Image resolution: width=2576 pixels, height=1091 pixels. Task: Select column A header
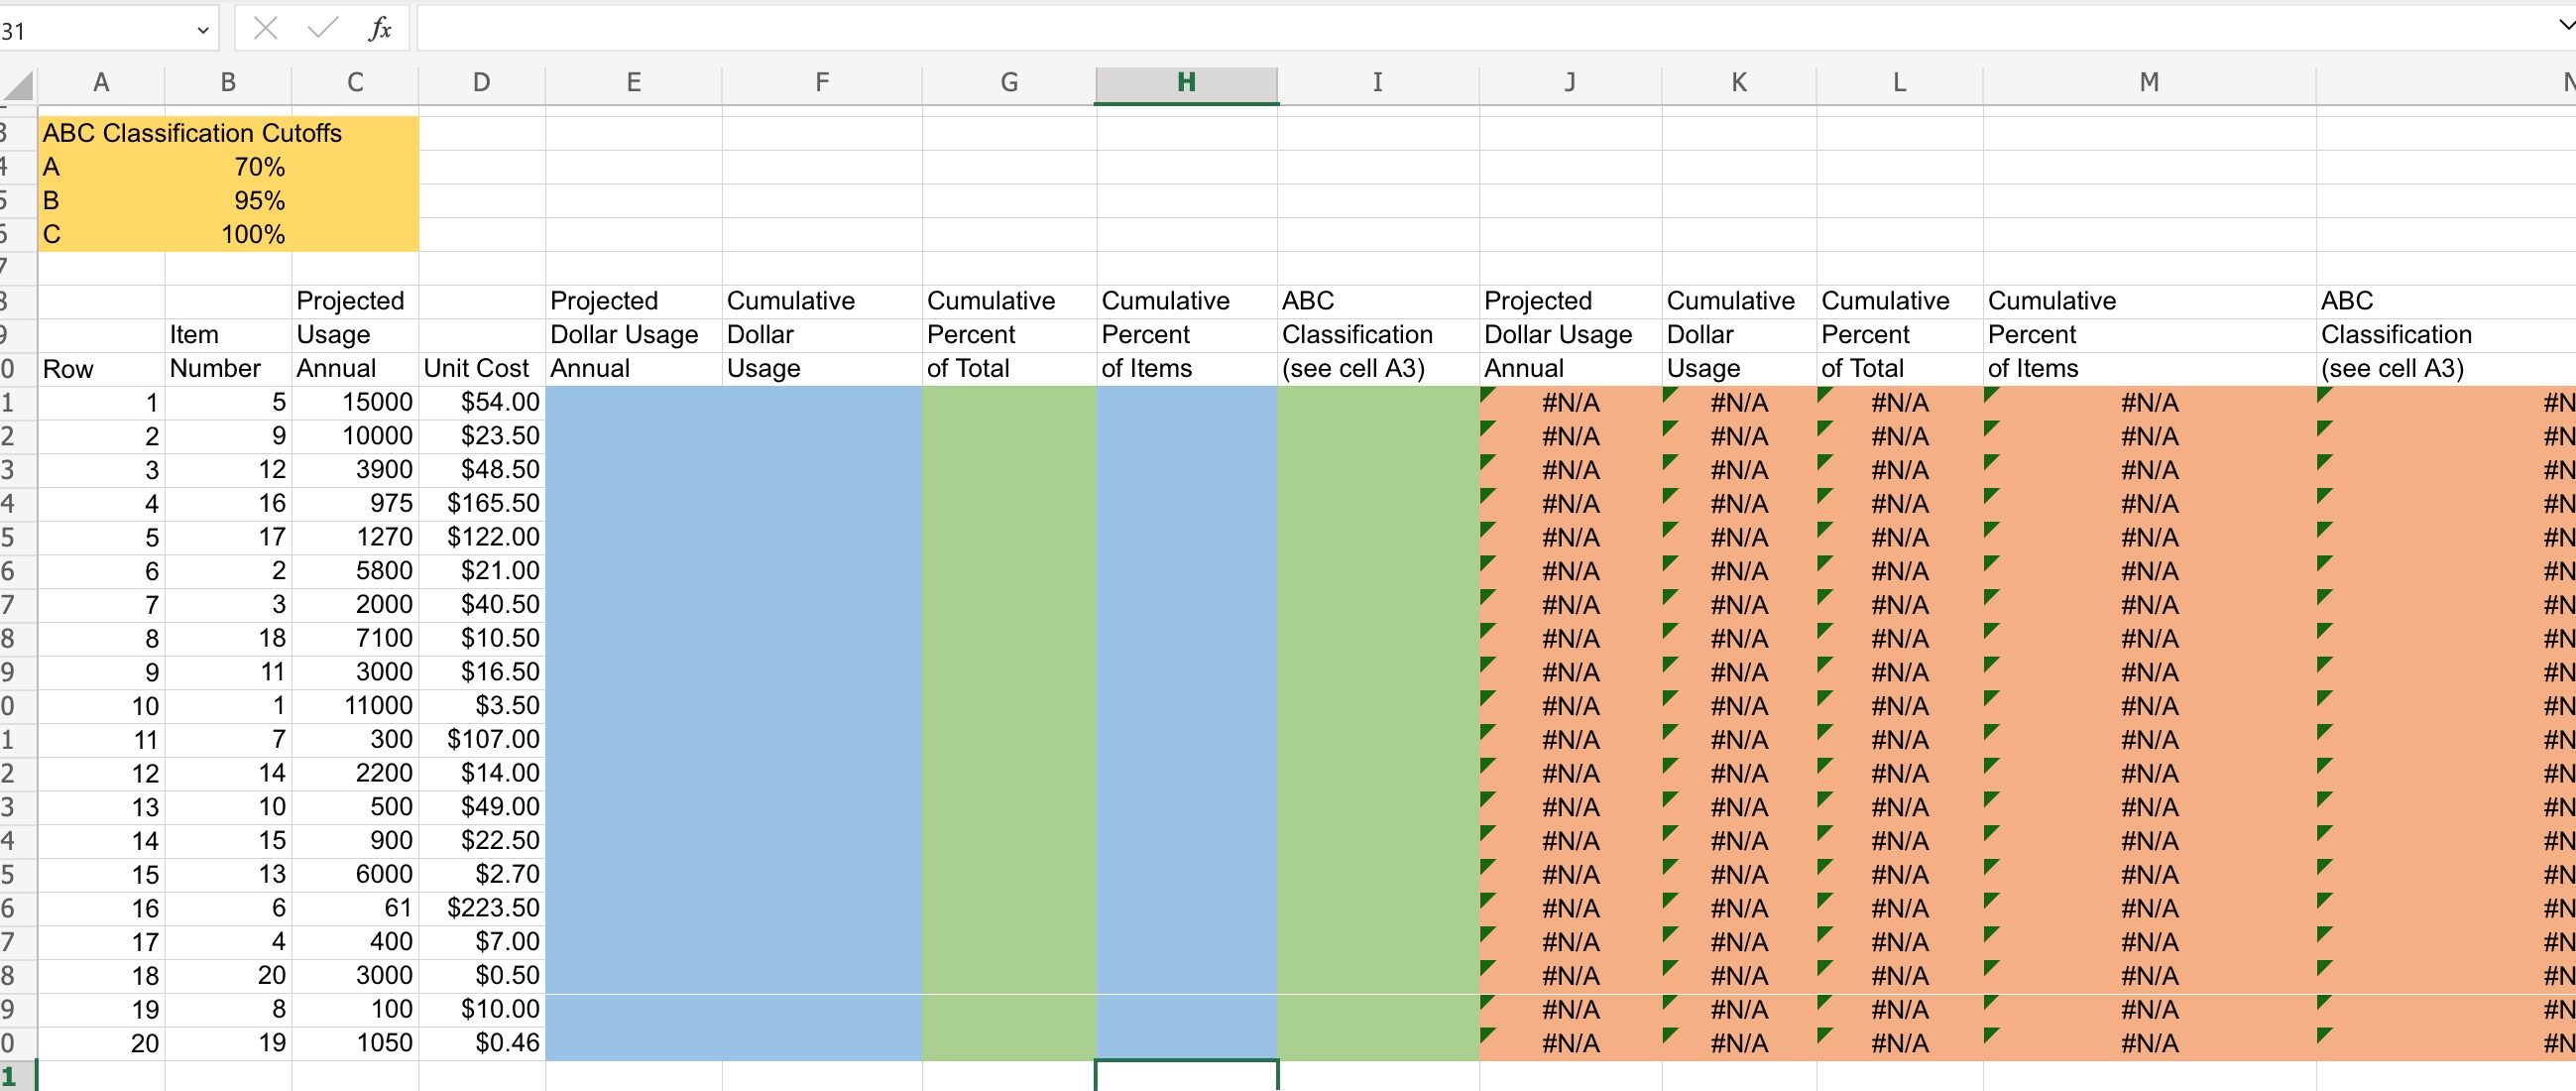pos(101,84)
